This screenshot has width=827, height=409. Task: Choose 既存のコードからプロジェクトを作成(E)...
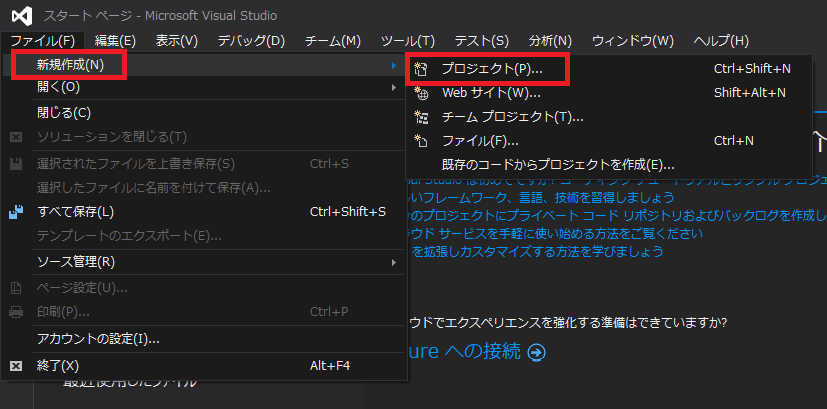(x=608, y=165)
